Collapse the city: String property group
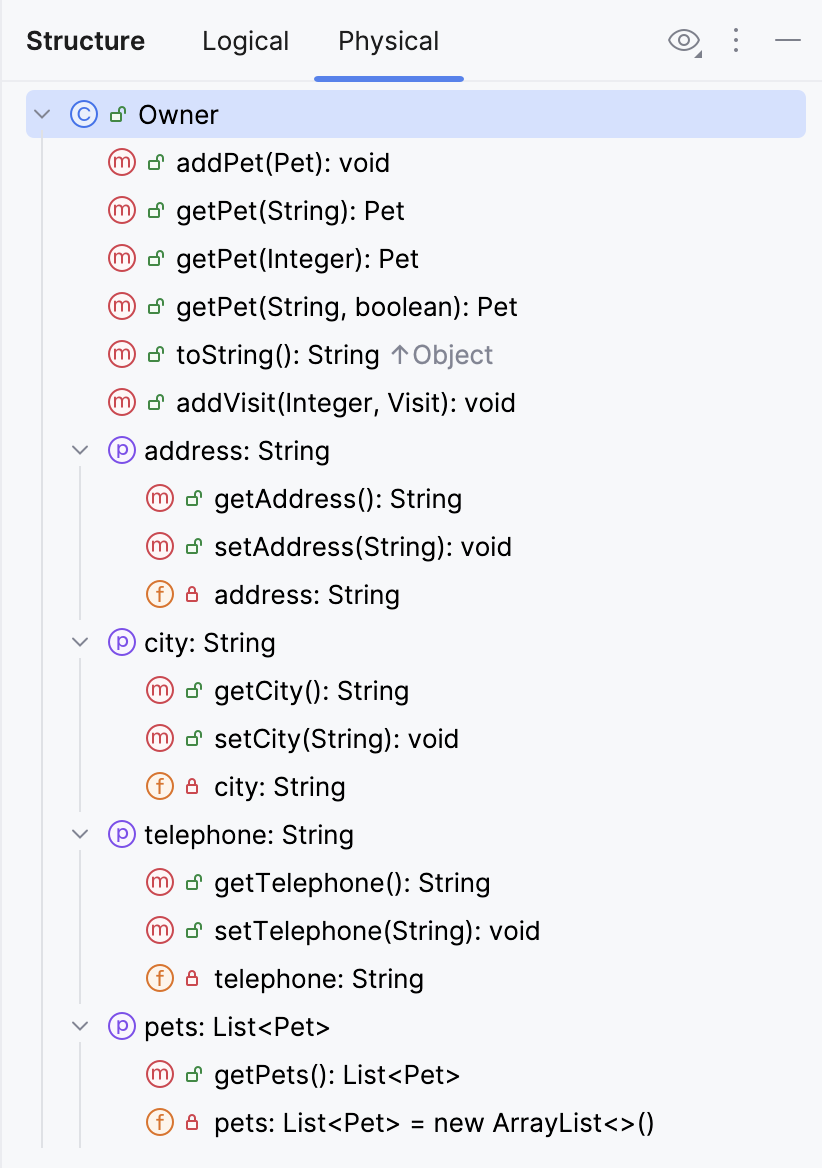822x1168 pixels. (80, 642)
